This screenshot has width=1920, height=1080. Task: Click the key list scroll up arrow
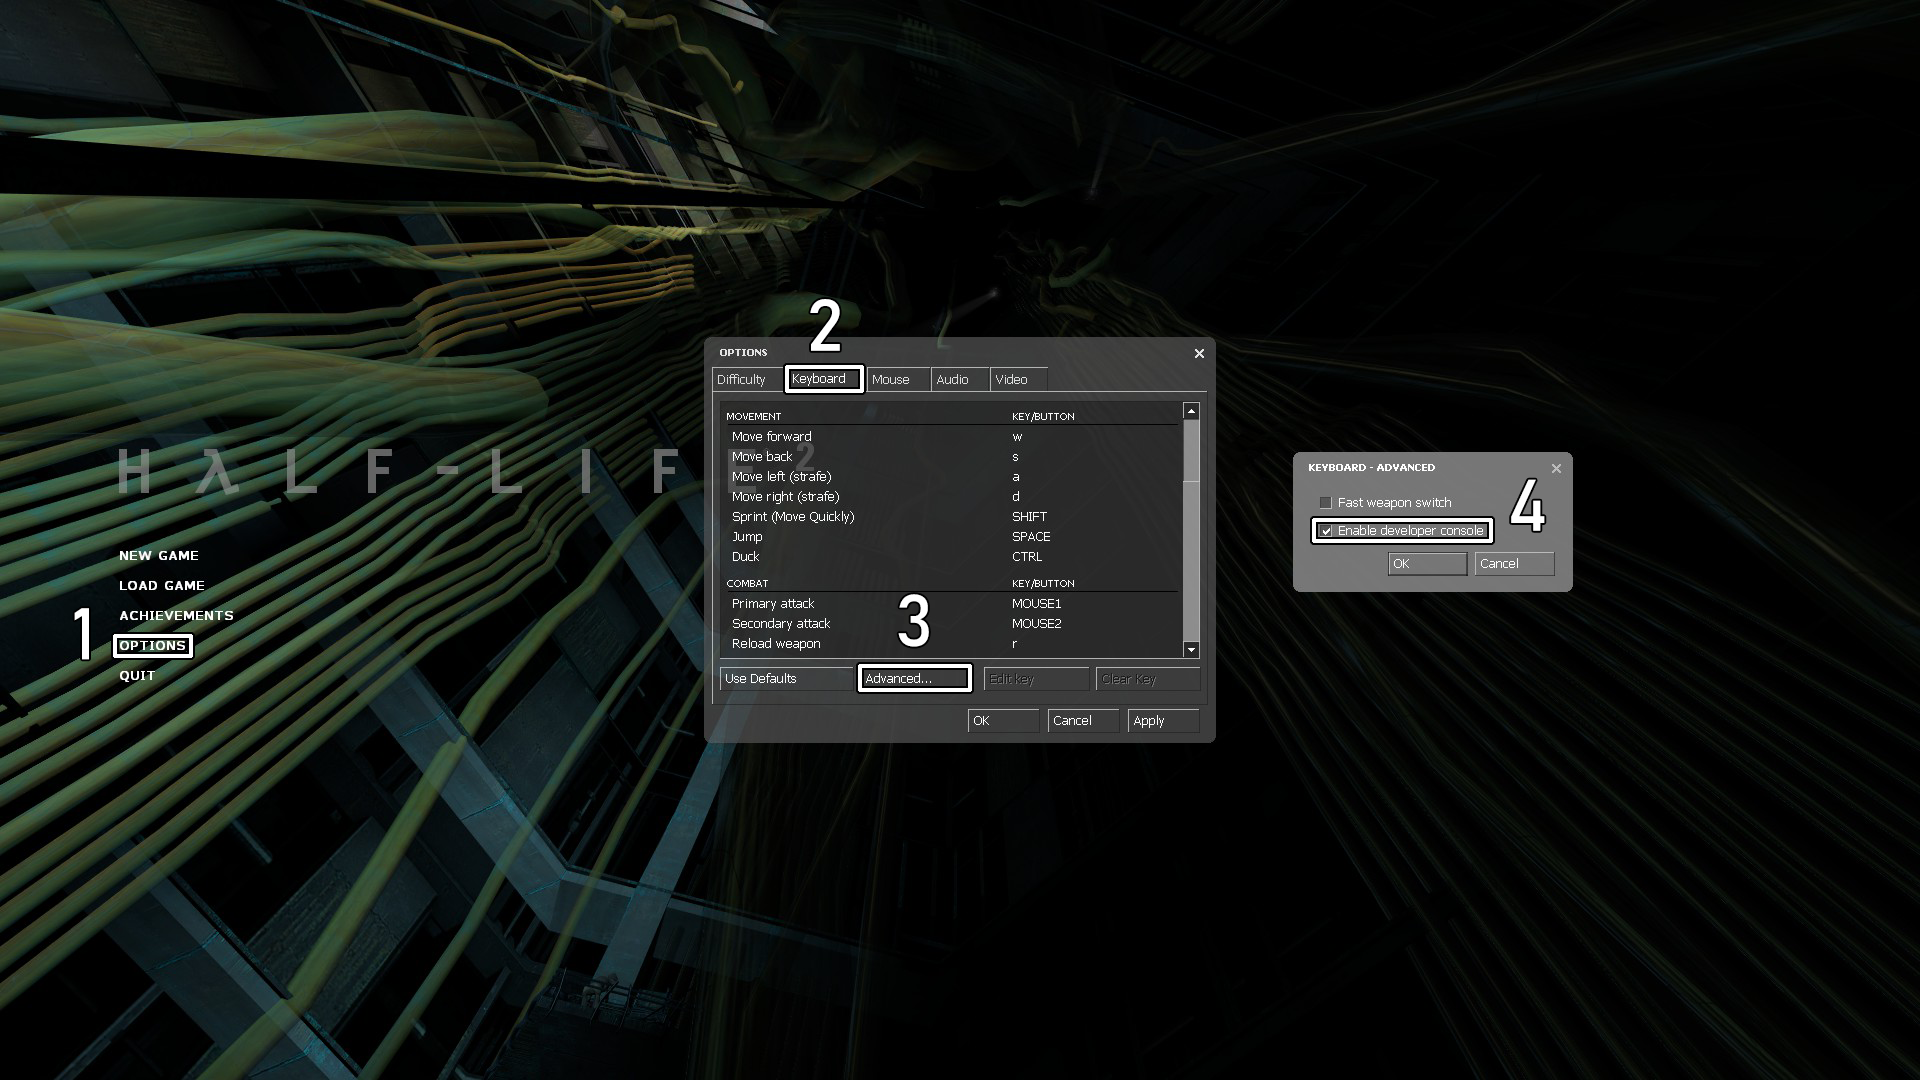click(x=1191, y=411)
